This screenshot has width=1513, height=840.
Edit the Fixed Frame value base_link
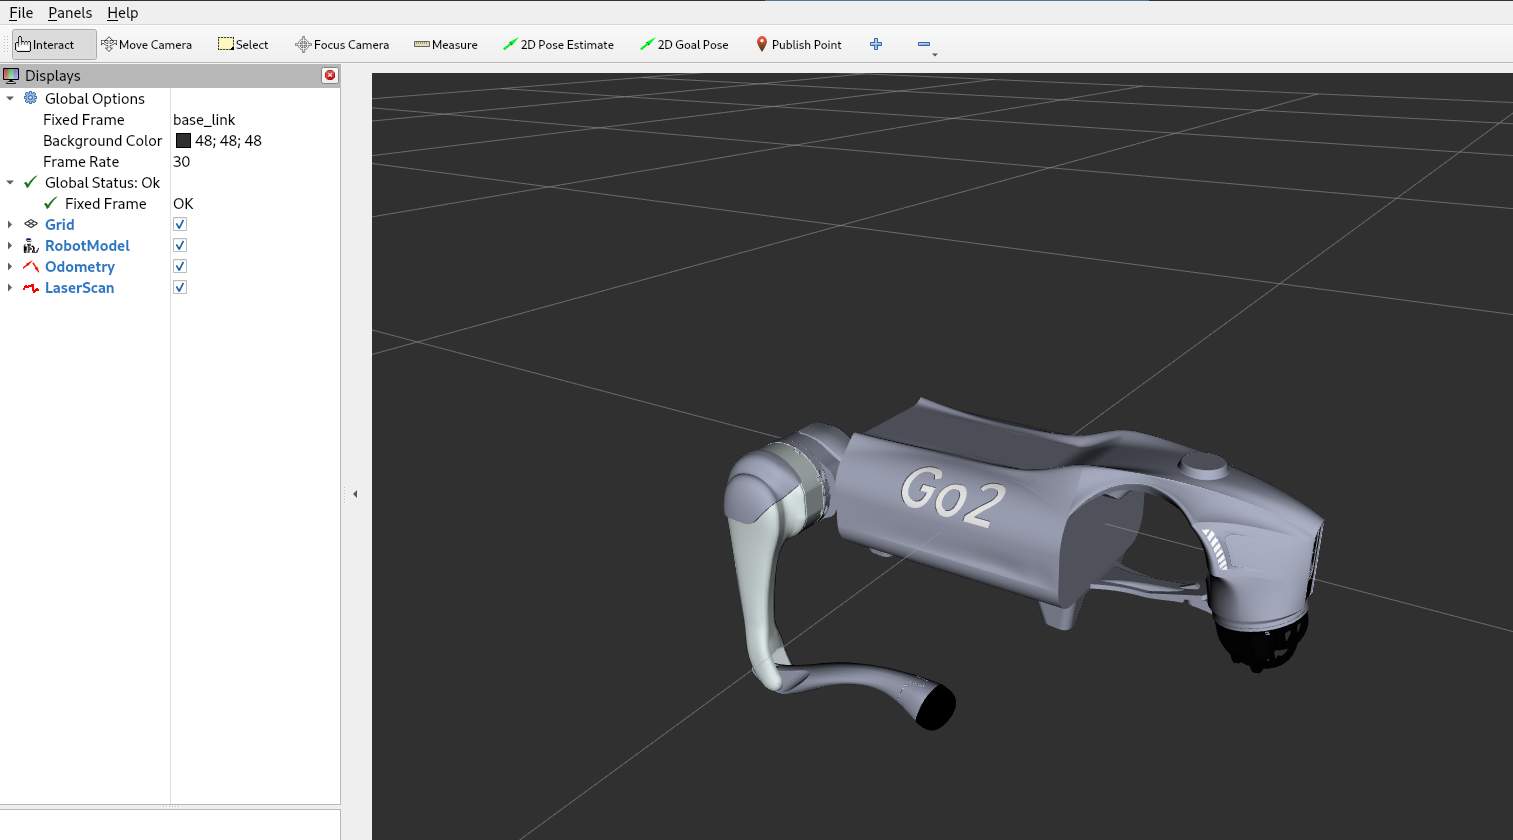pos(204,119)
